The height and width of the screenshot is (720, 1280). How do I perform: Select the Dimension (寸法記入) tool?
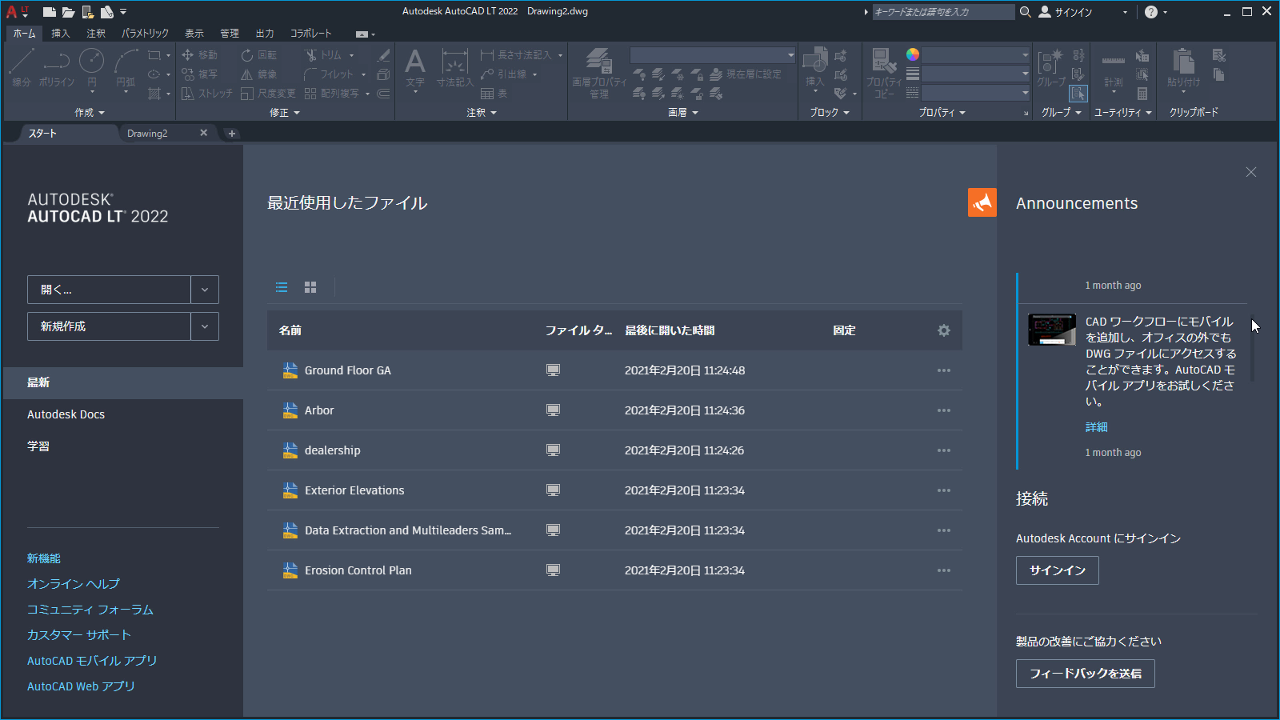pos(455,68)
